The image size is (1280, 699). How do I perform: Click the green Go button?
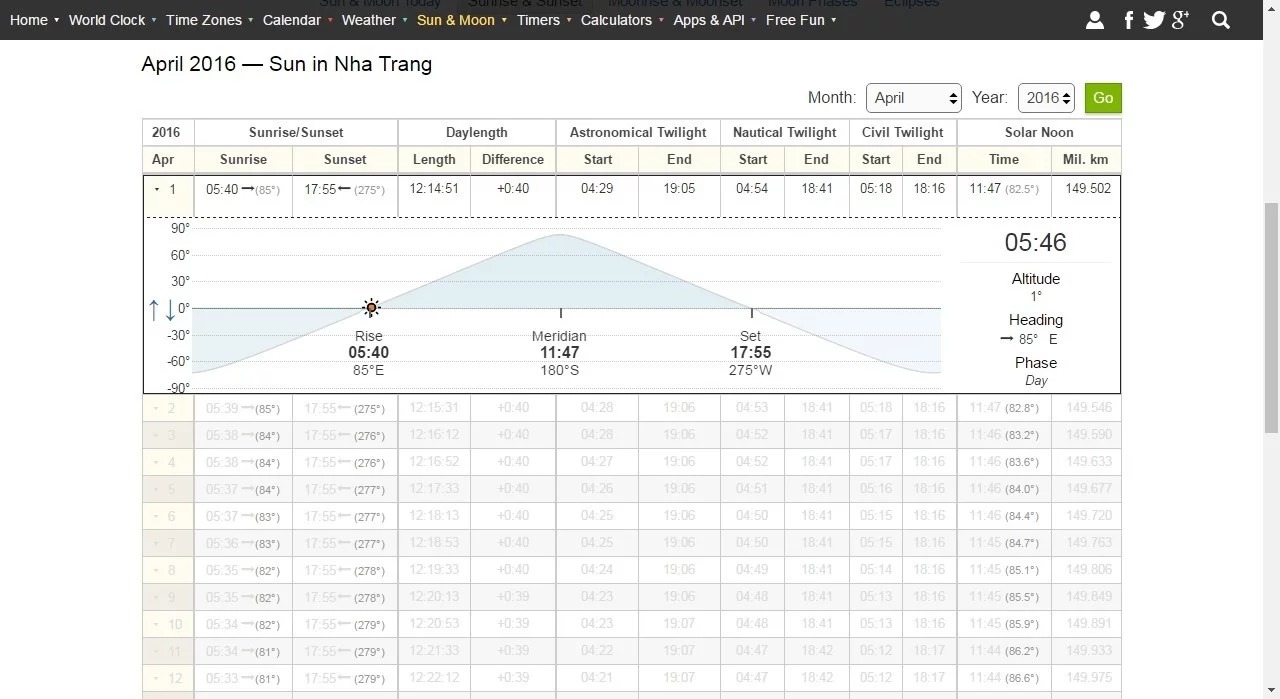(x=1103, y=98)
